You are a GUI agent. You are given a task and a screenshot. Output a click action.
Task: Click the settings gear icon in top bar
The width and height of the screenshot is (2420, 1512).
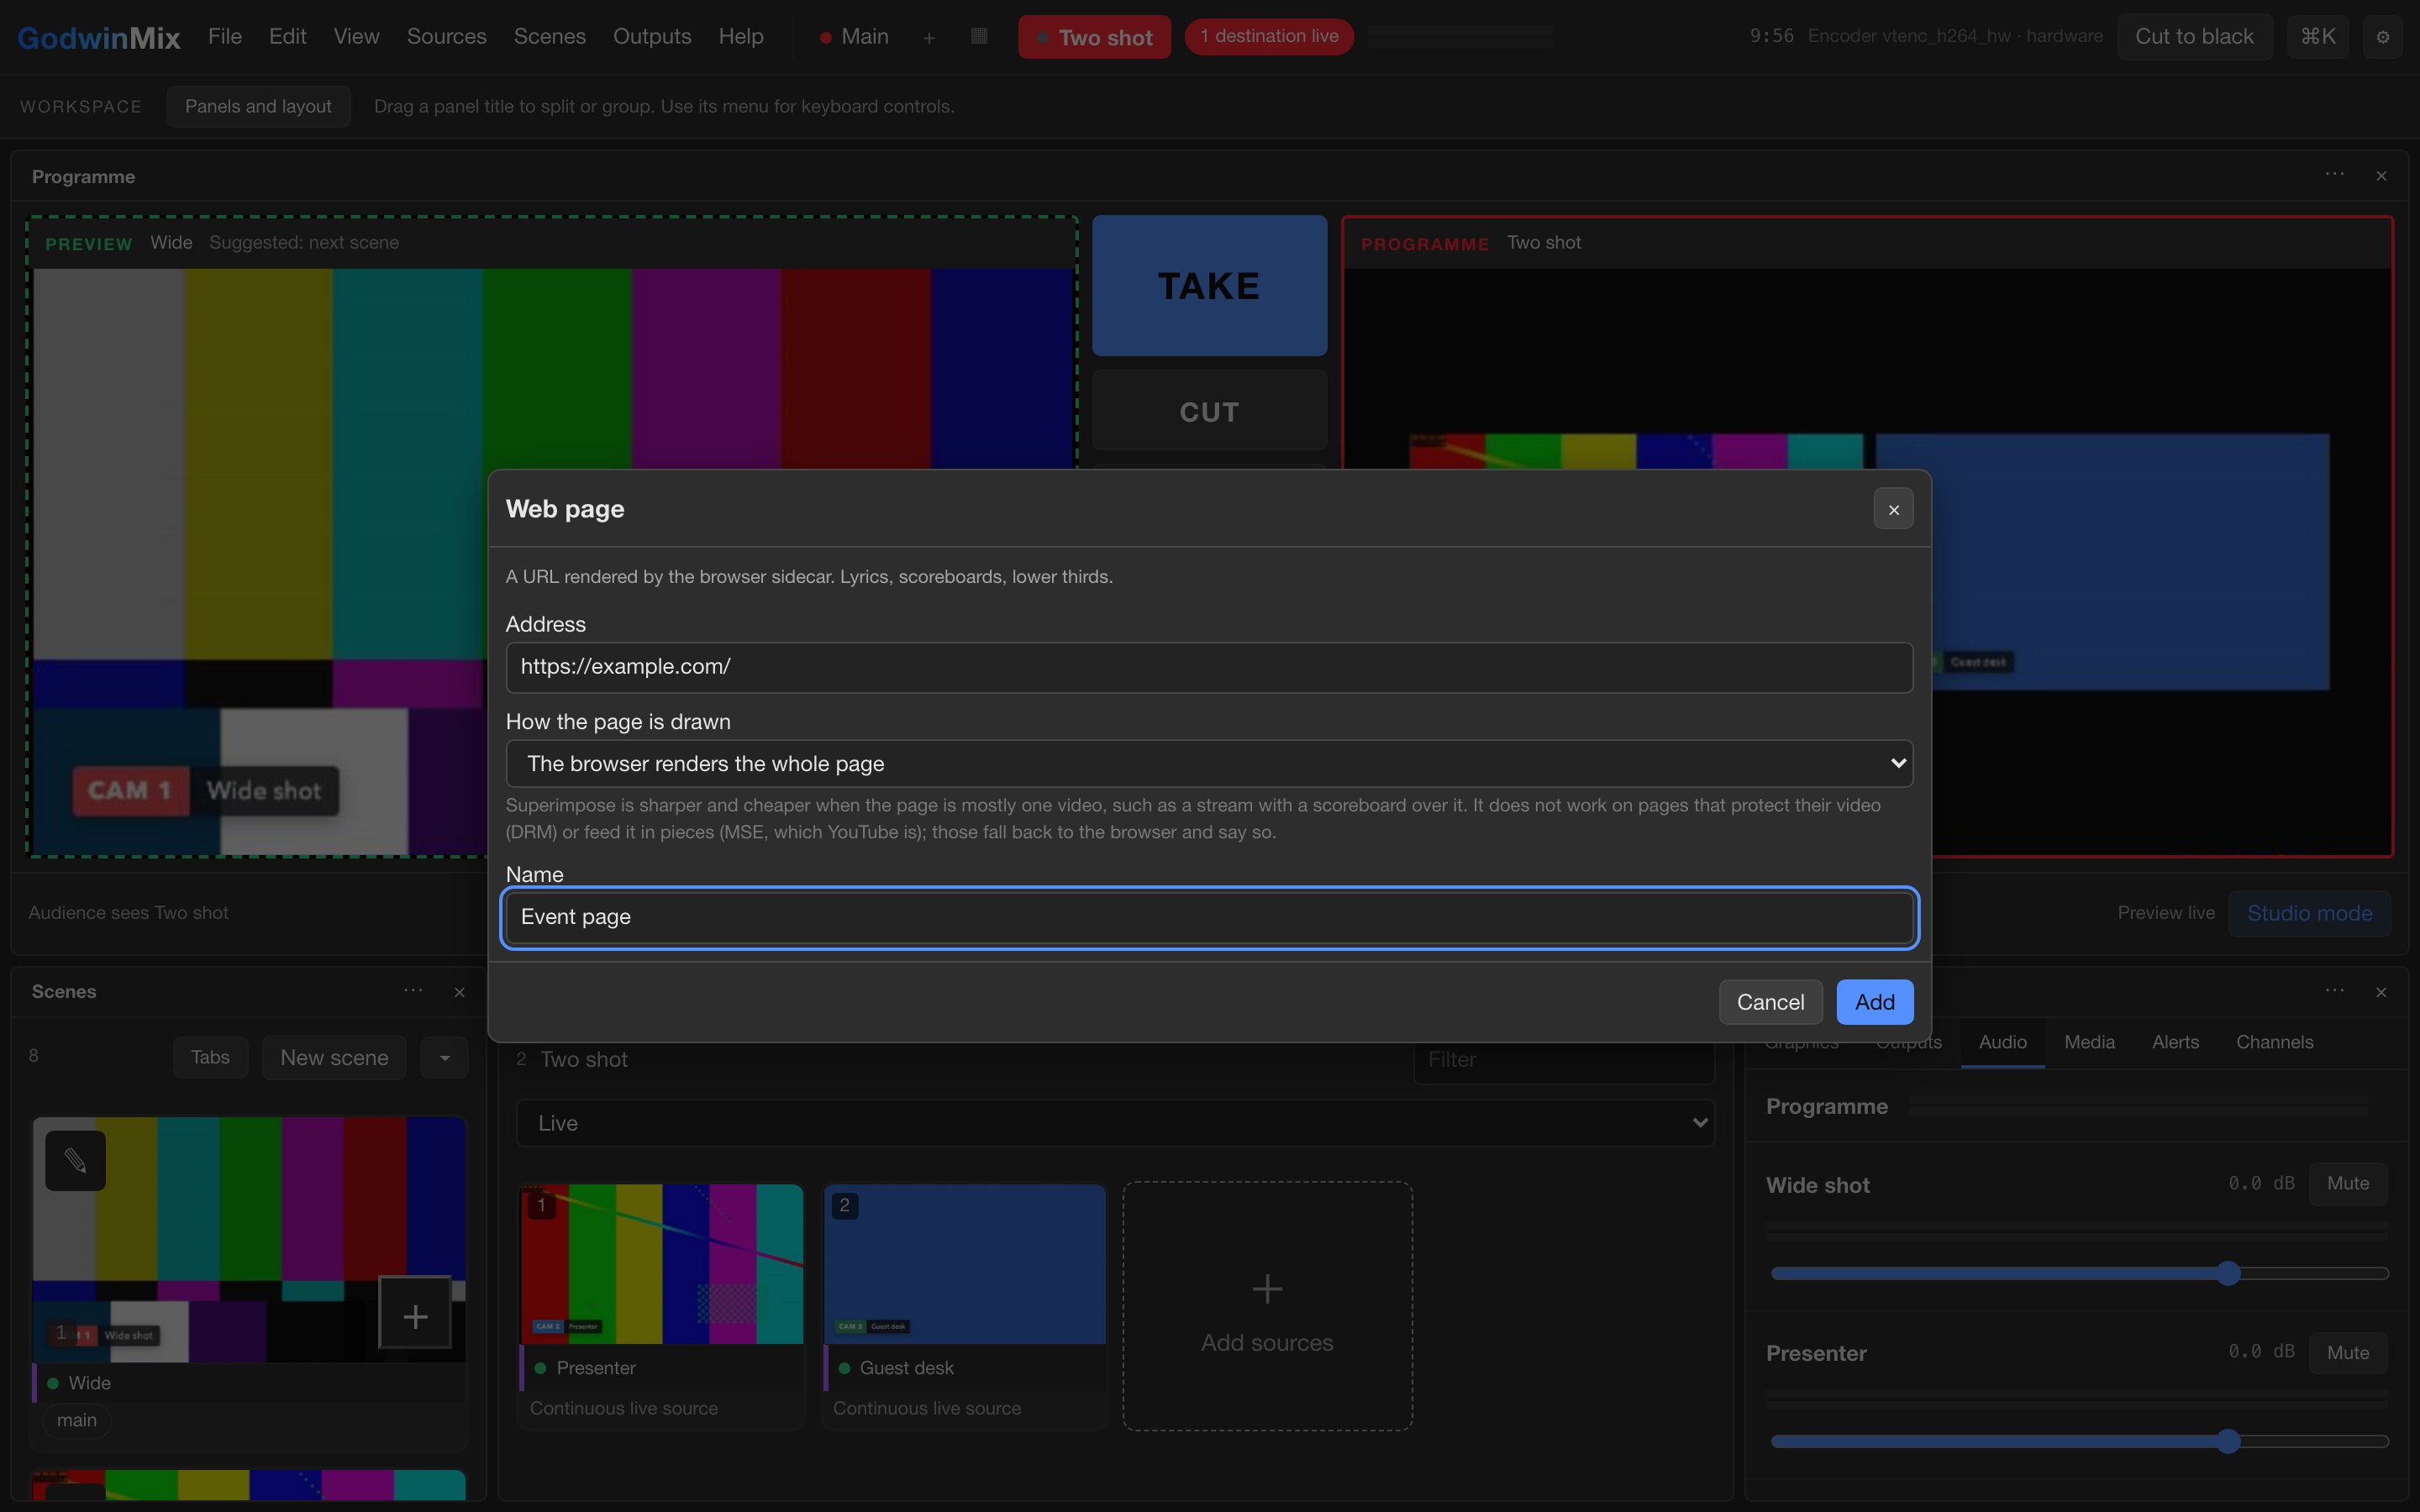tap(2382, 37)
